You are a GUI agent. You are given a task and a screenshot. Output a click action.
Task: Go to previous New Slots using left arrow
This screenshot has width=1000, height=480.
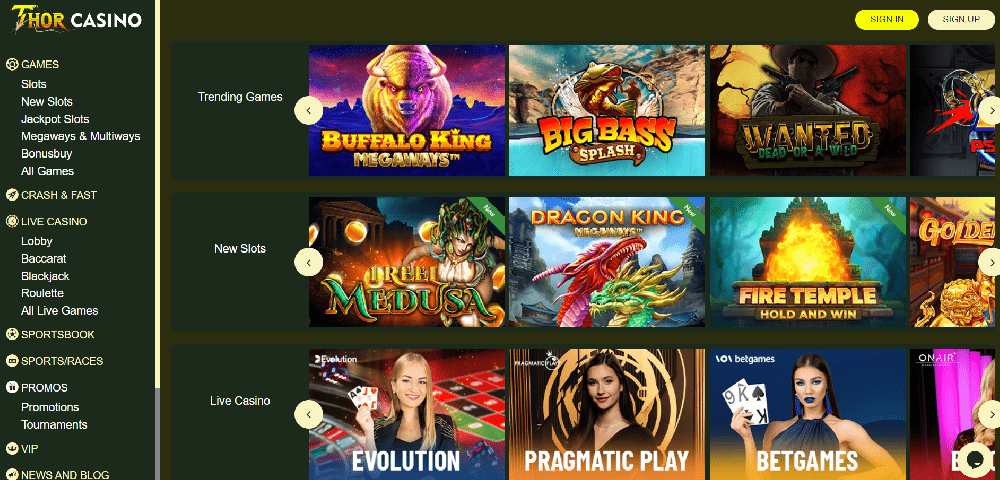(x=309, y=262)
